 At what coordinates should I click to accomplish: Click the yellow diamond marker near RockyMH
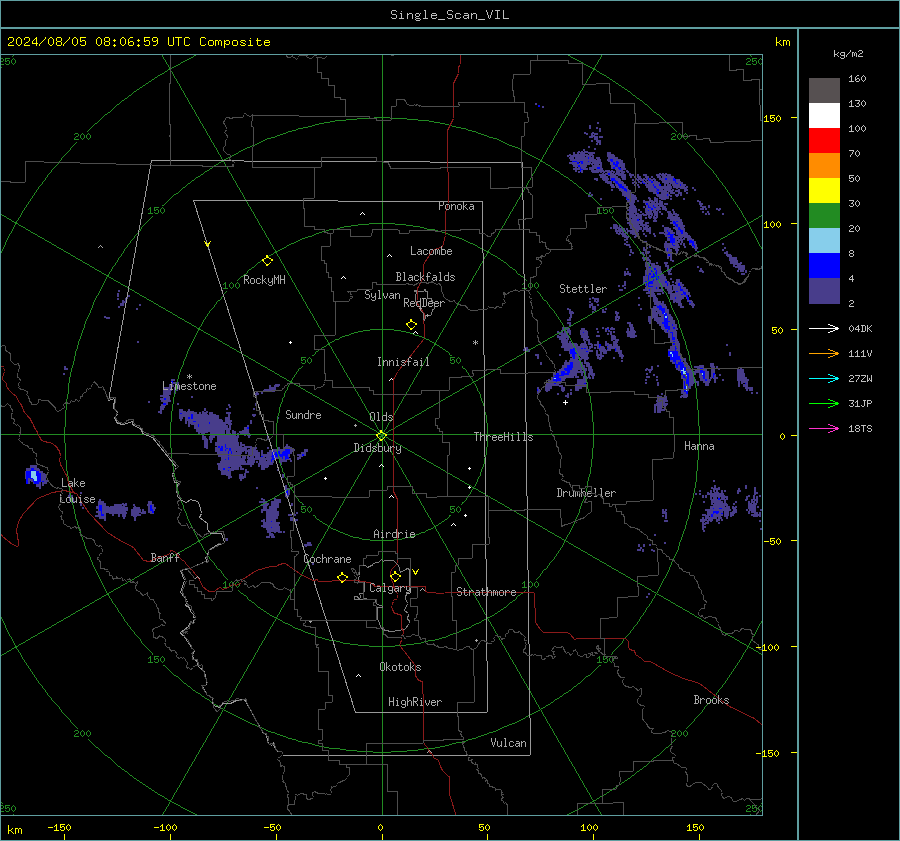point(267,261)
